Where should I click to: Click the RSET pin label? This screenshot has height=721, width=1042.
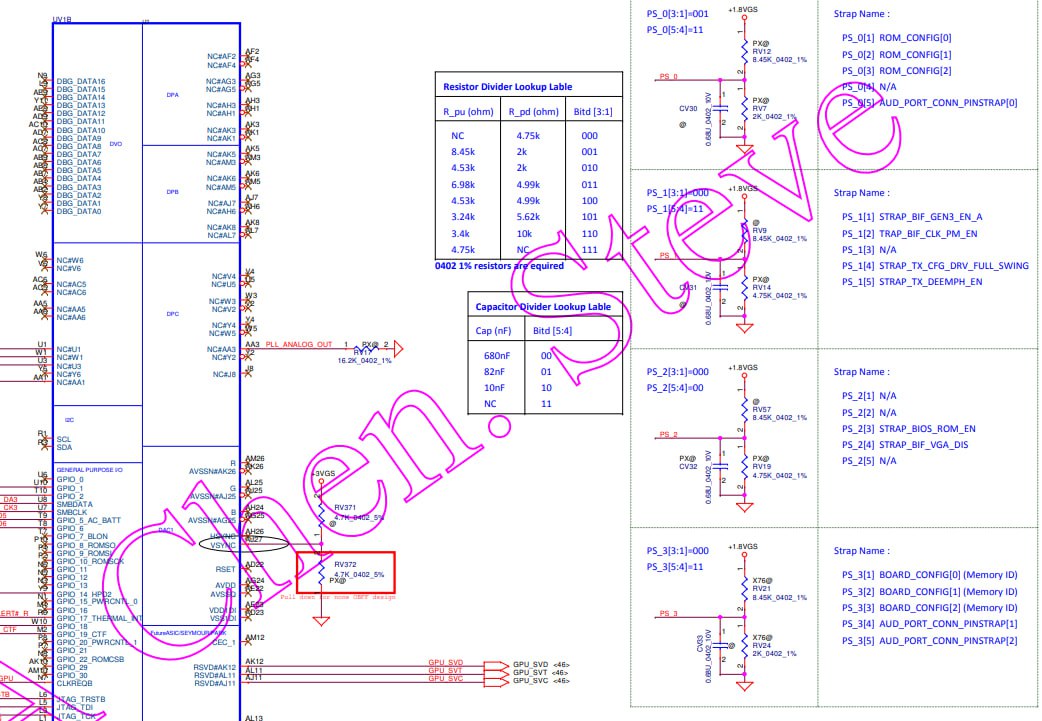(x=225, y=569)
